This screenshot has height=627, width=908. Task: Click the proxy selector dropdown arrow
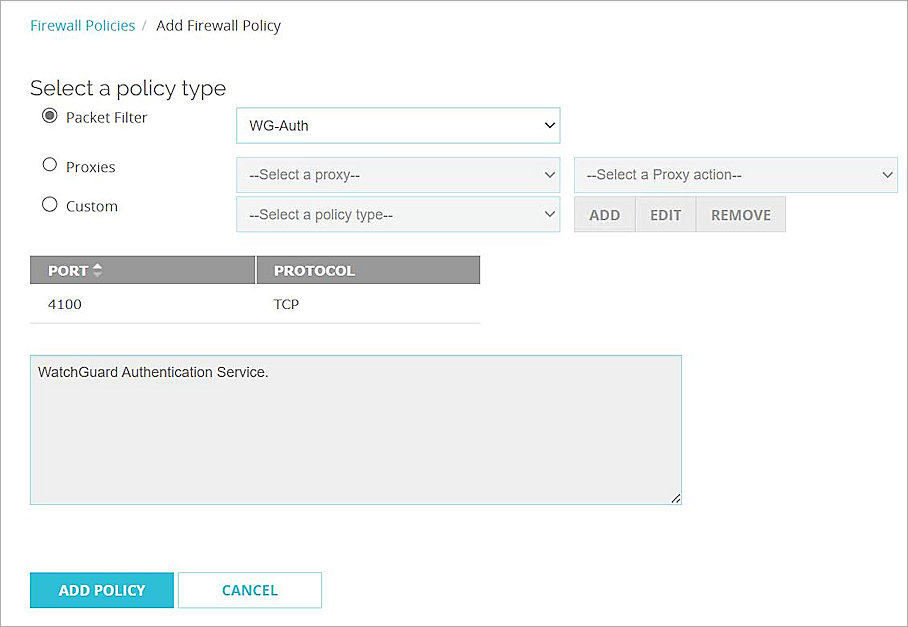click(548, 174)
